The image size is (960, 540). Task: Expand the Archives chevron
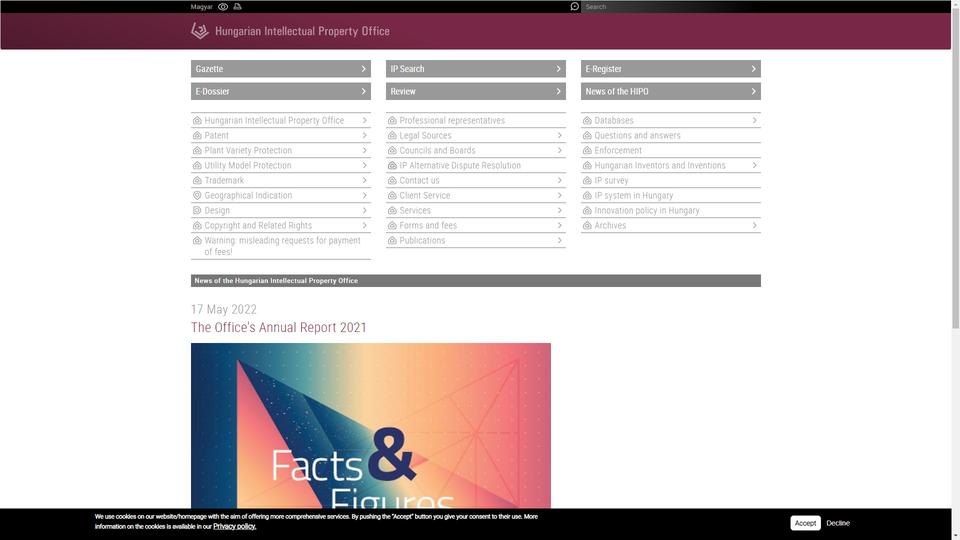click(754, 225)
